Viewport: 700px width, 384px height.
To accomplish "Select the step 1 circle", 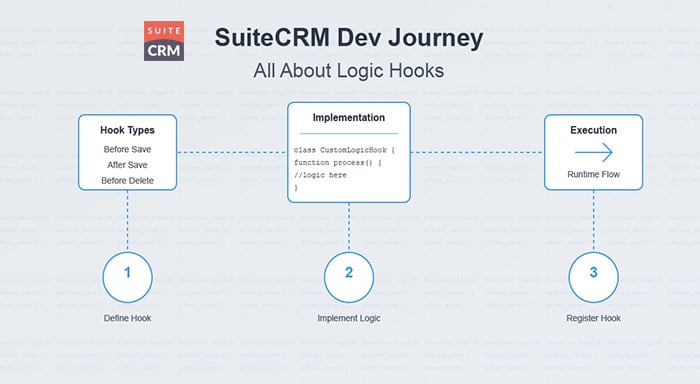I will coord(127,277).
